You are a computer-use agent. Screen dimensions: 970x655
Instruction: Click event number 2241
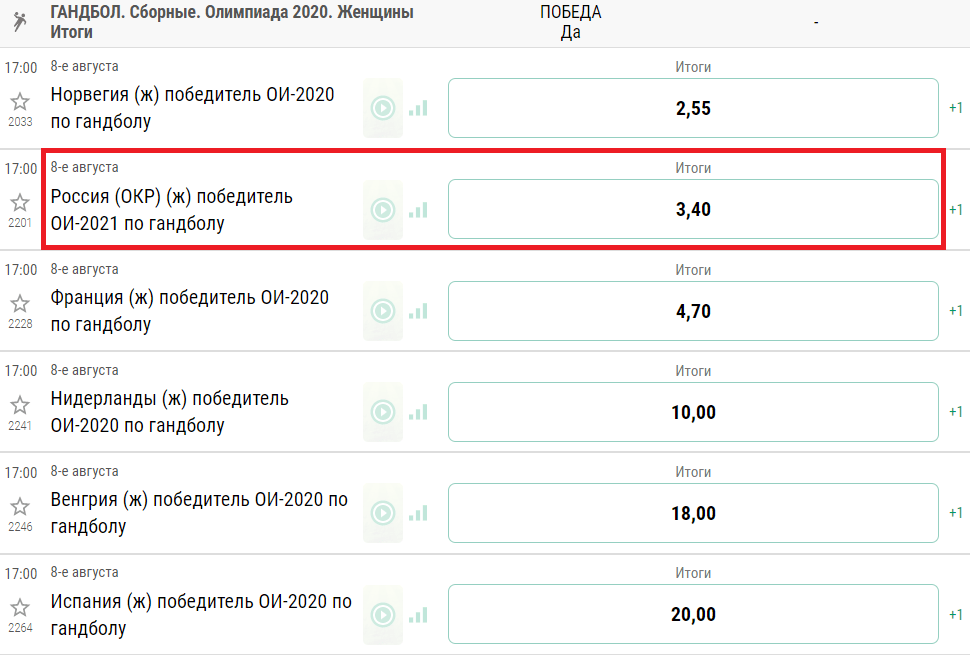pyautogui.click(x=20, y=426)
